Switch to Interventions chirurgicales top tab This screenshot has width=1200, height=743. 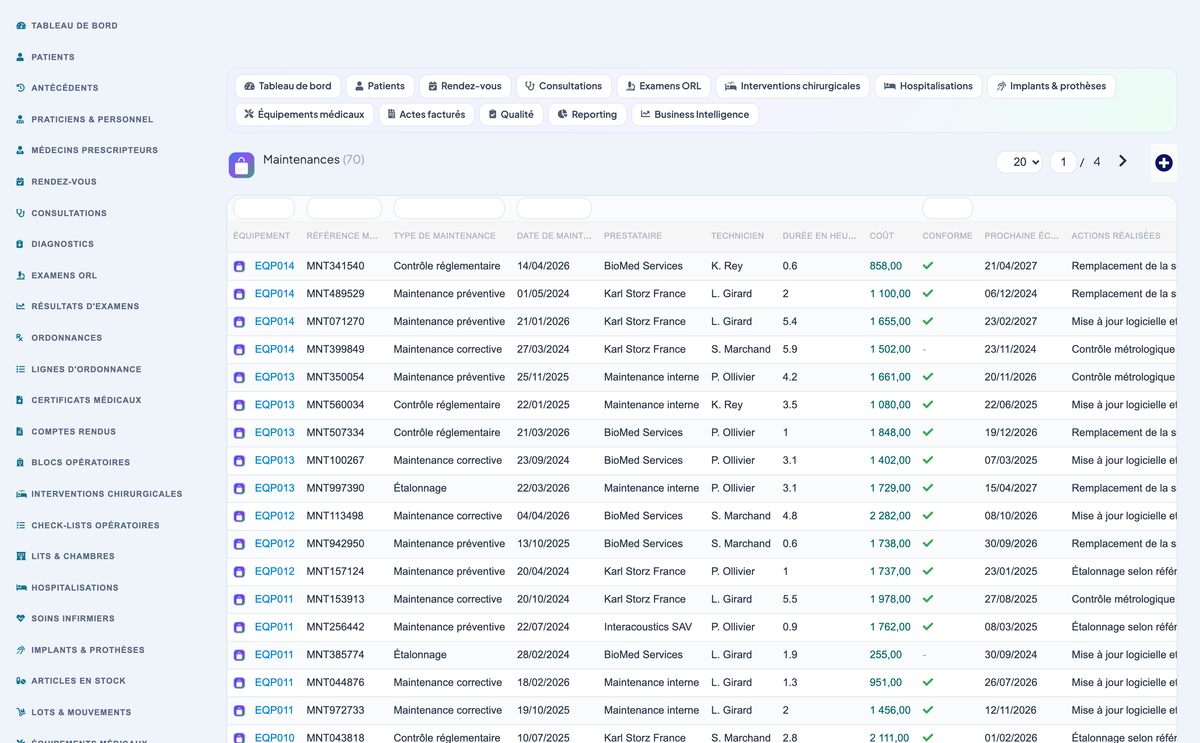pyautogui.click(x=793, y=86)
